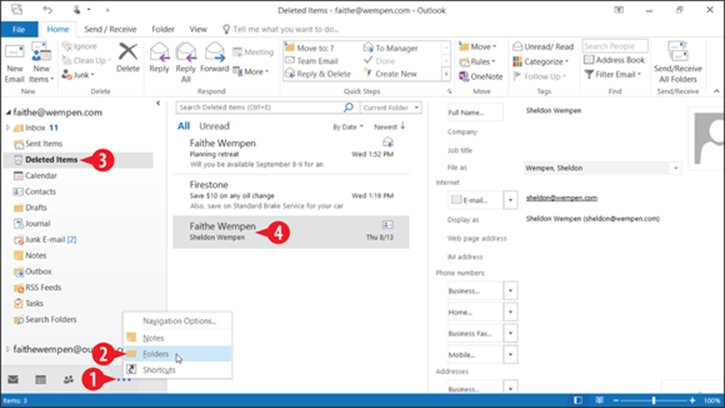
Task: Choose Navigation Options from popup menu
Action: coord(179,321)
